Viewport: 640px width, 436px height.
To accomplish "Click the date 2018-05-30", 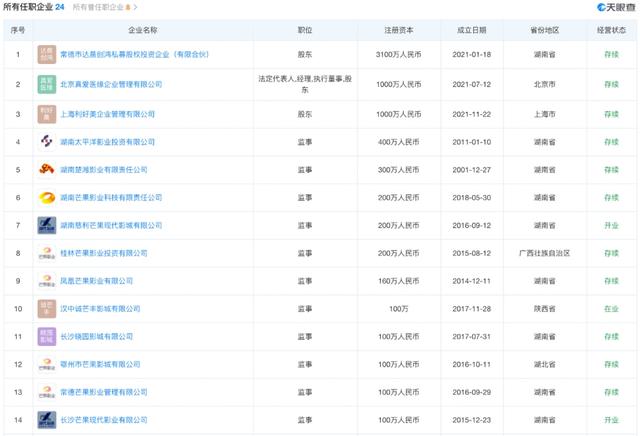I will [x=471, y=198].
